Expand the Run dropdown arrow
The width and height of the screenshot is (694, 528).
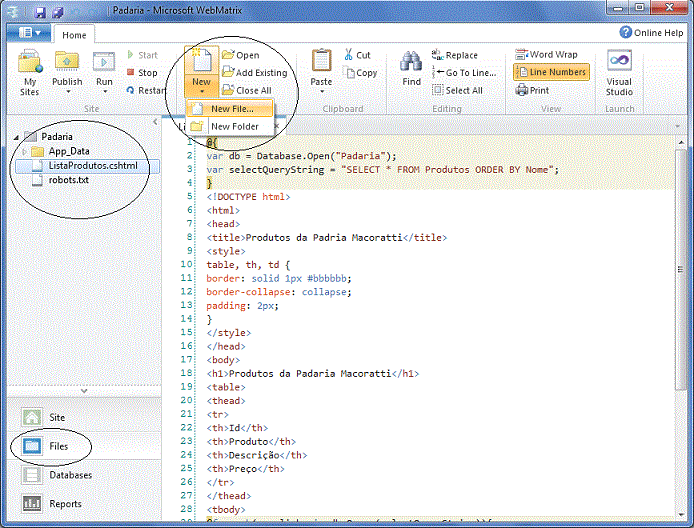(x=105, y=92)
